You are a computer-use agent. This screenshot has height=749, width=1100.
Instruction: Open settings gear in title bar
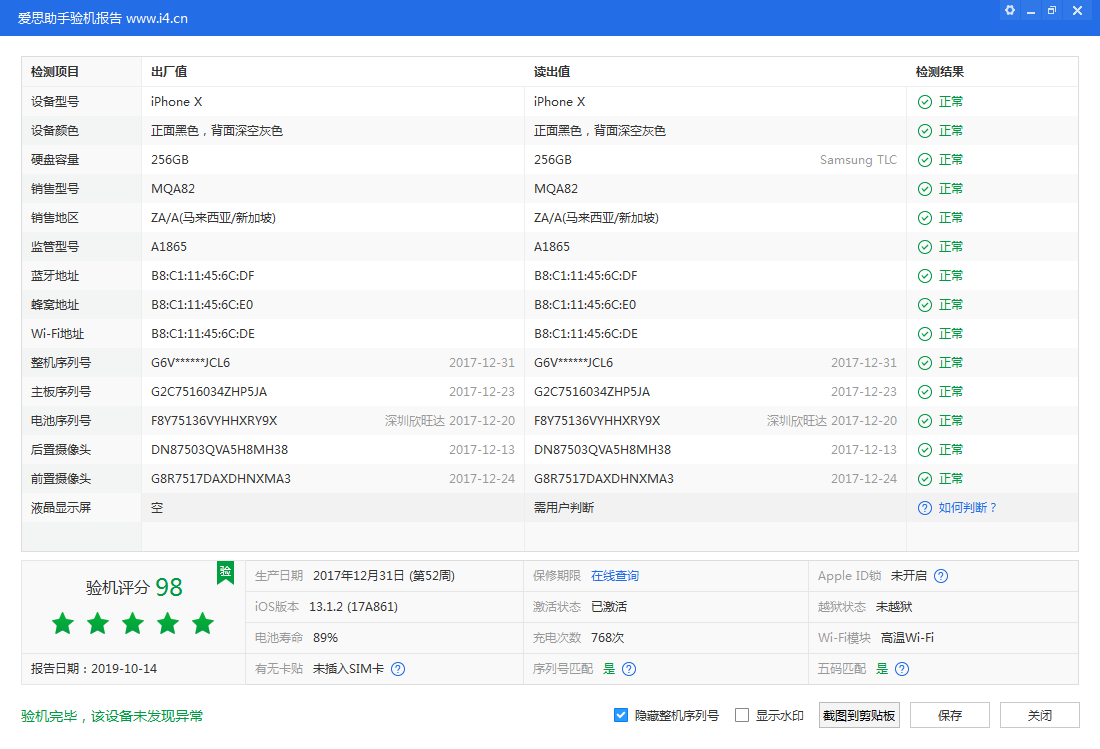[x=1010, y=11]
